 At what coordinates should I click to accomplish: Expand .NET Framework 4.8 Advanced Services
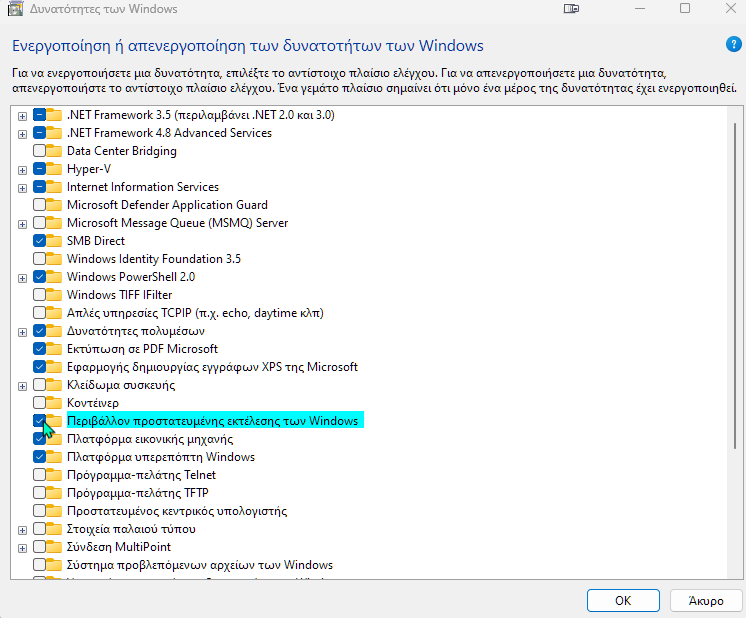point(22,134)
